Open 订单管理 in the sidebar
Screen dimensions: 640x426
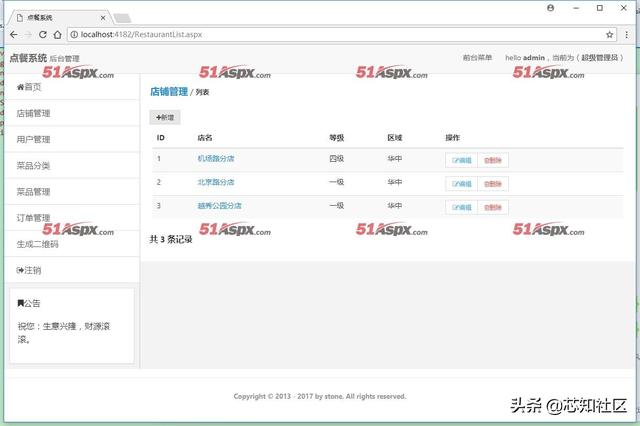pyautogui.click(x=33, y=218)
